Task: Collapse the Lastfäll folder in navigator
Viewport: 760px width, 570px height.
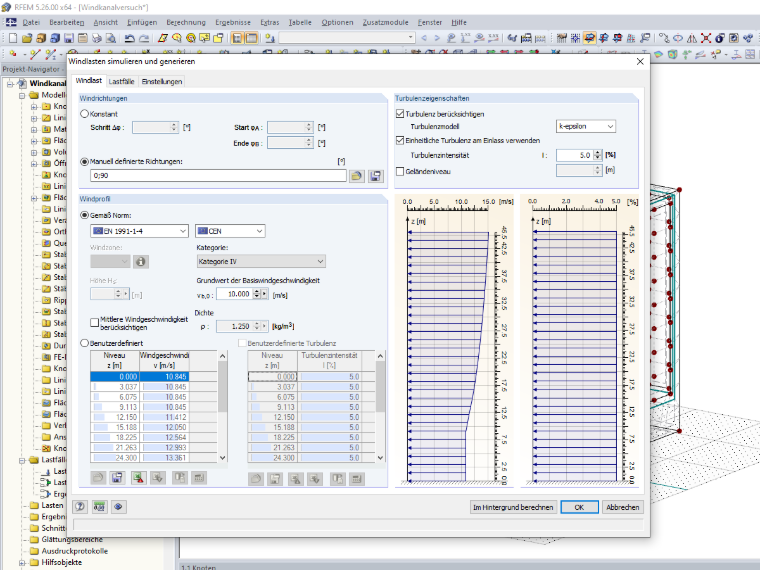Action: point(22,460)
